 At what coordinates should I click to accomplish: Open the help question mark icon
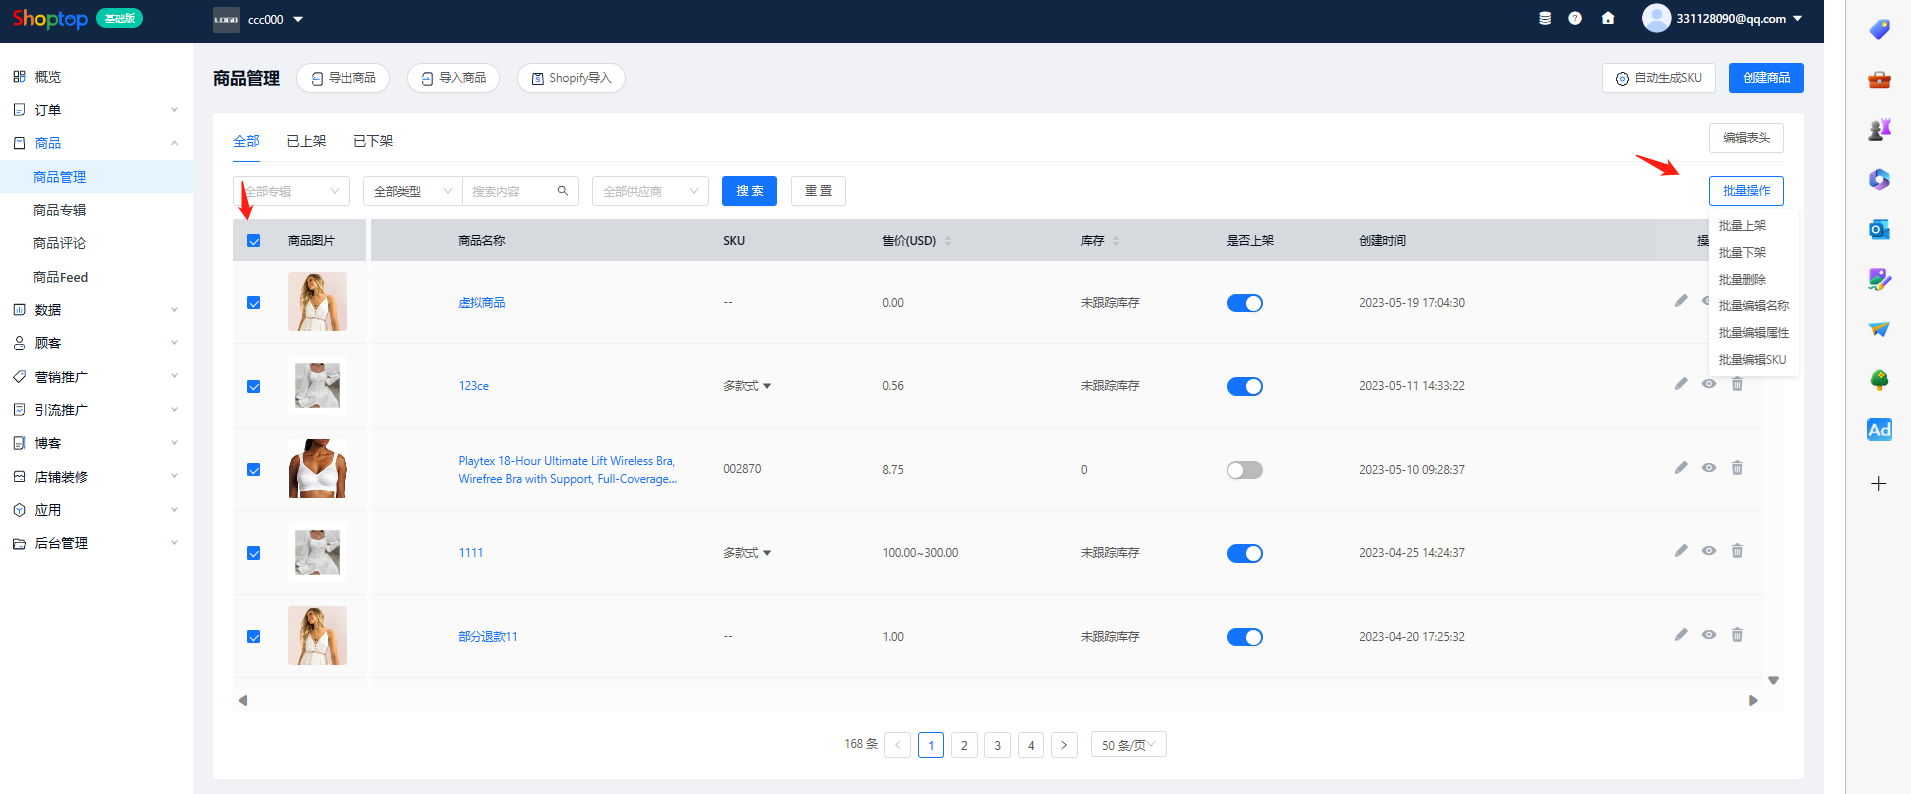(1575, 18)
